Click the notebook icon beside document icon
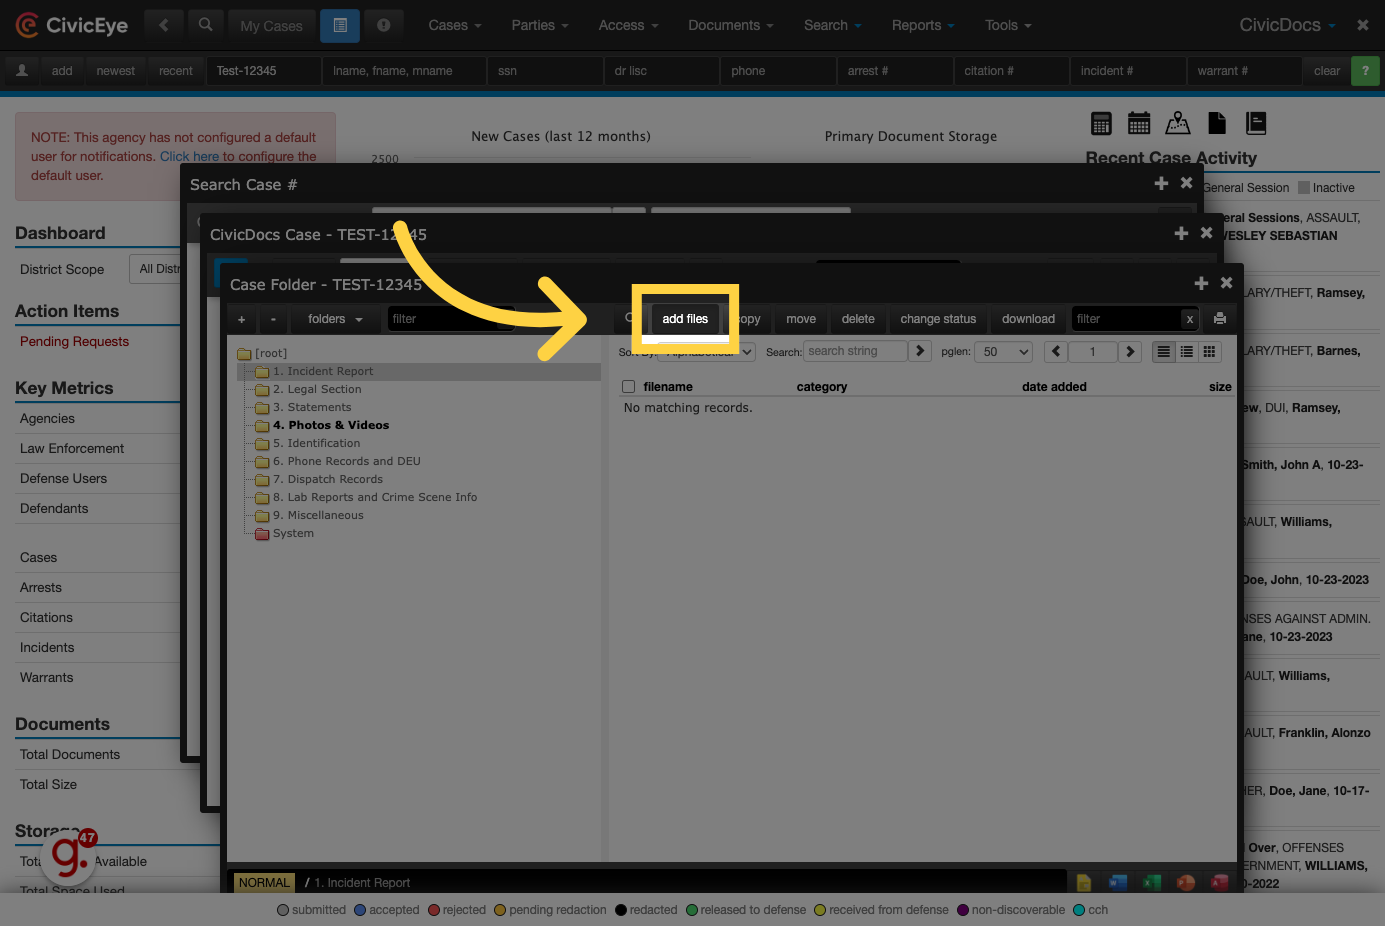 tap(1256, 123)
